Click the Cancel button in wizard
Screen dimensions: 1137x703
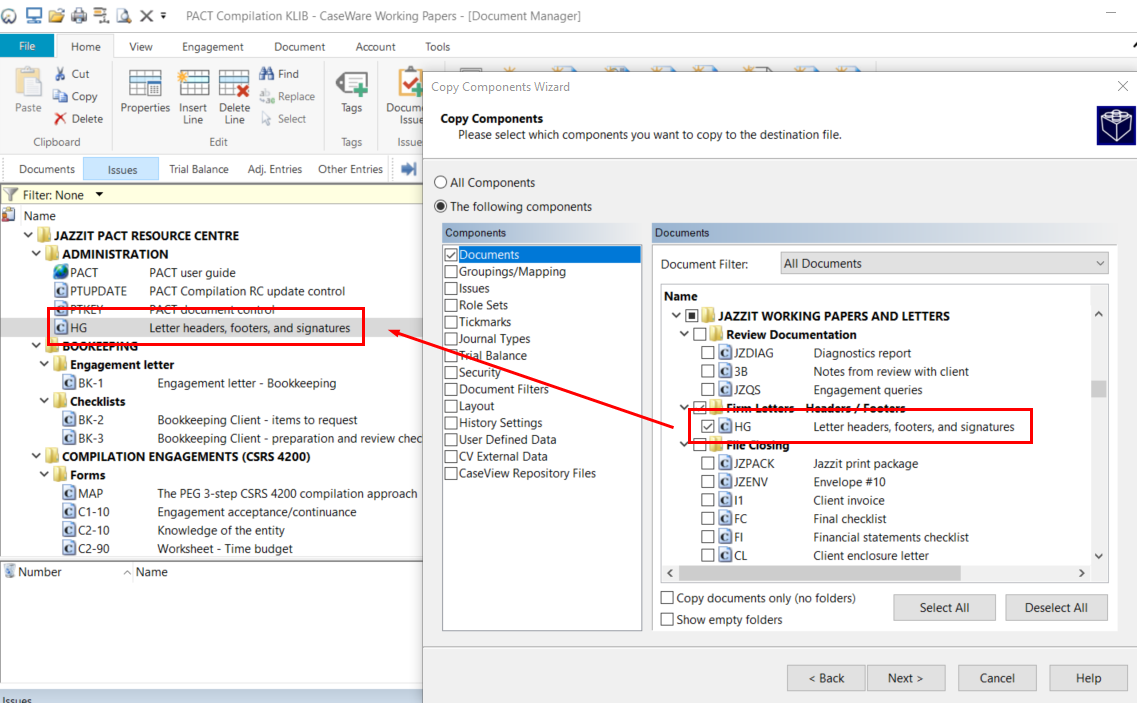pyautogui.click(x=997, y=678)
